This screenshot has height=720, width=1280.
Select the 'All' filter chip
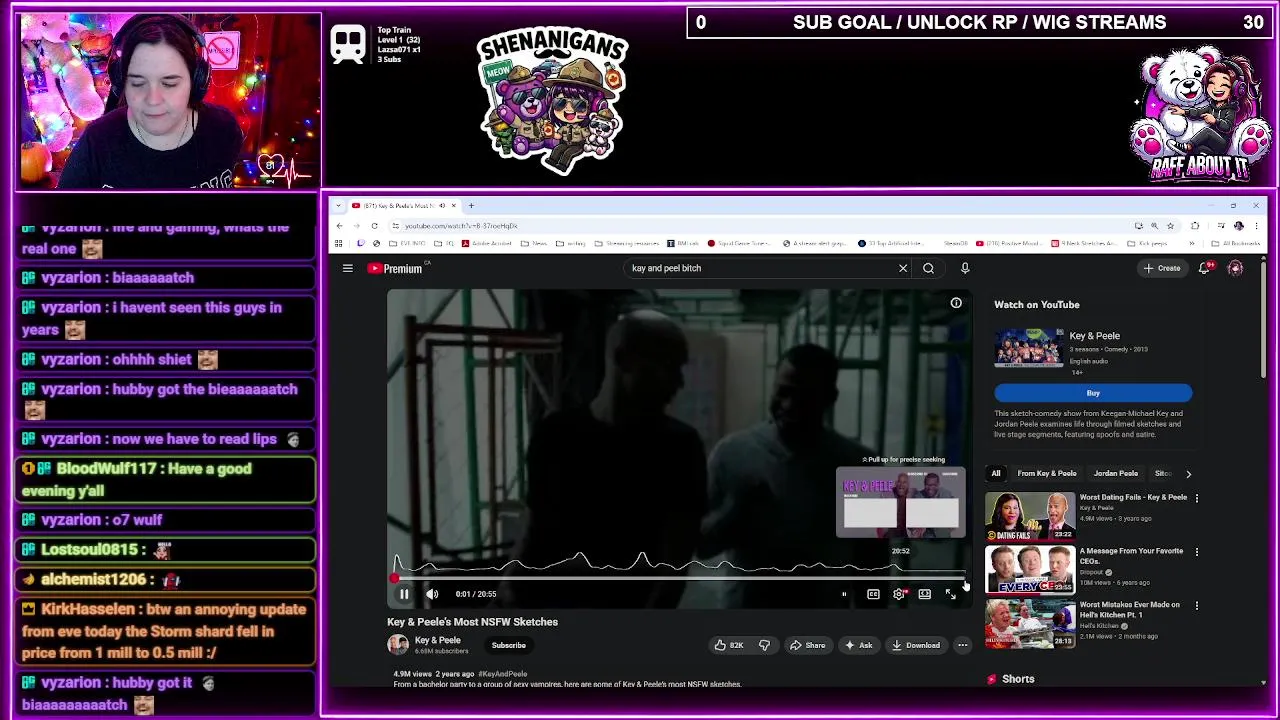point(995,473)
